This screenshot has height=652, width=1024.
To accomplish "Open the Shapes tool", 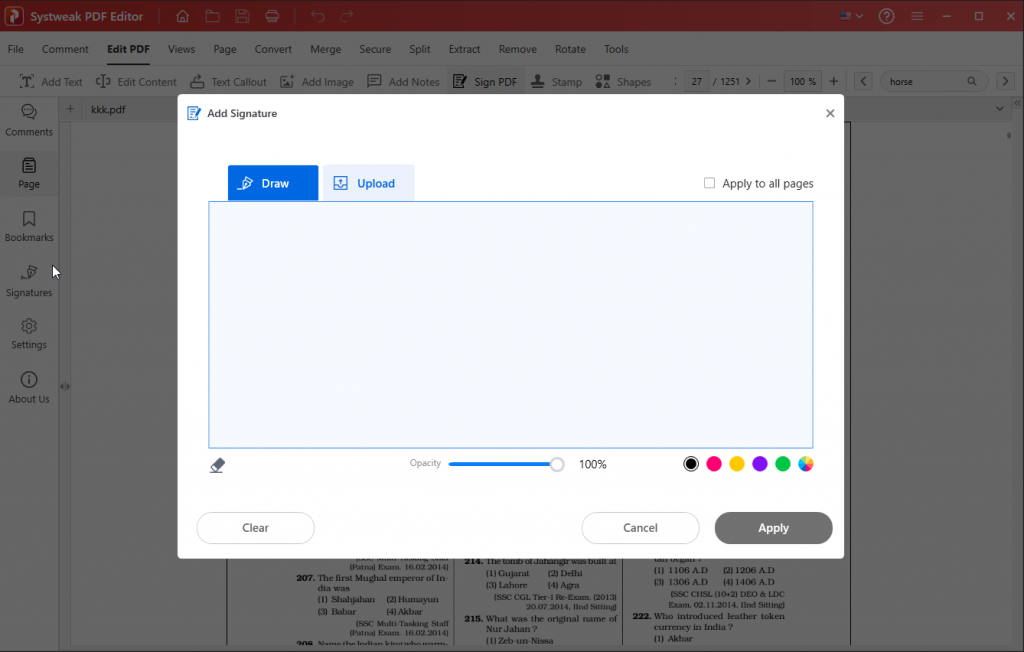I will [x=622, y=81].
